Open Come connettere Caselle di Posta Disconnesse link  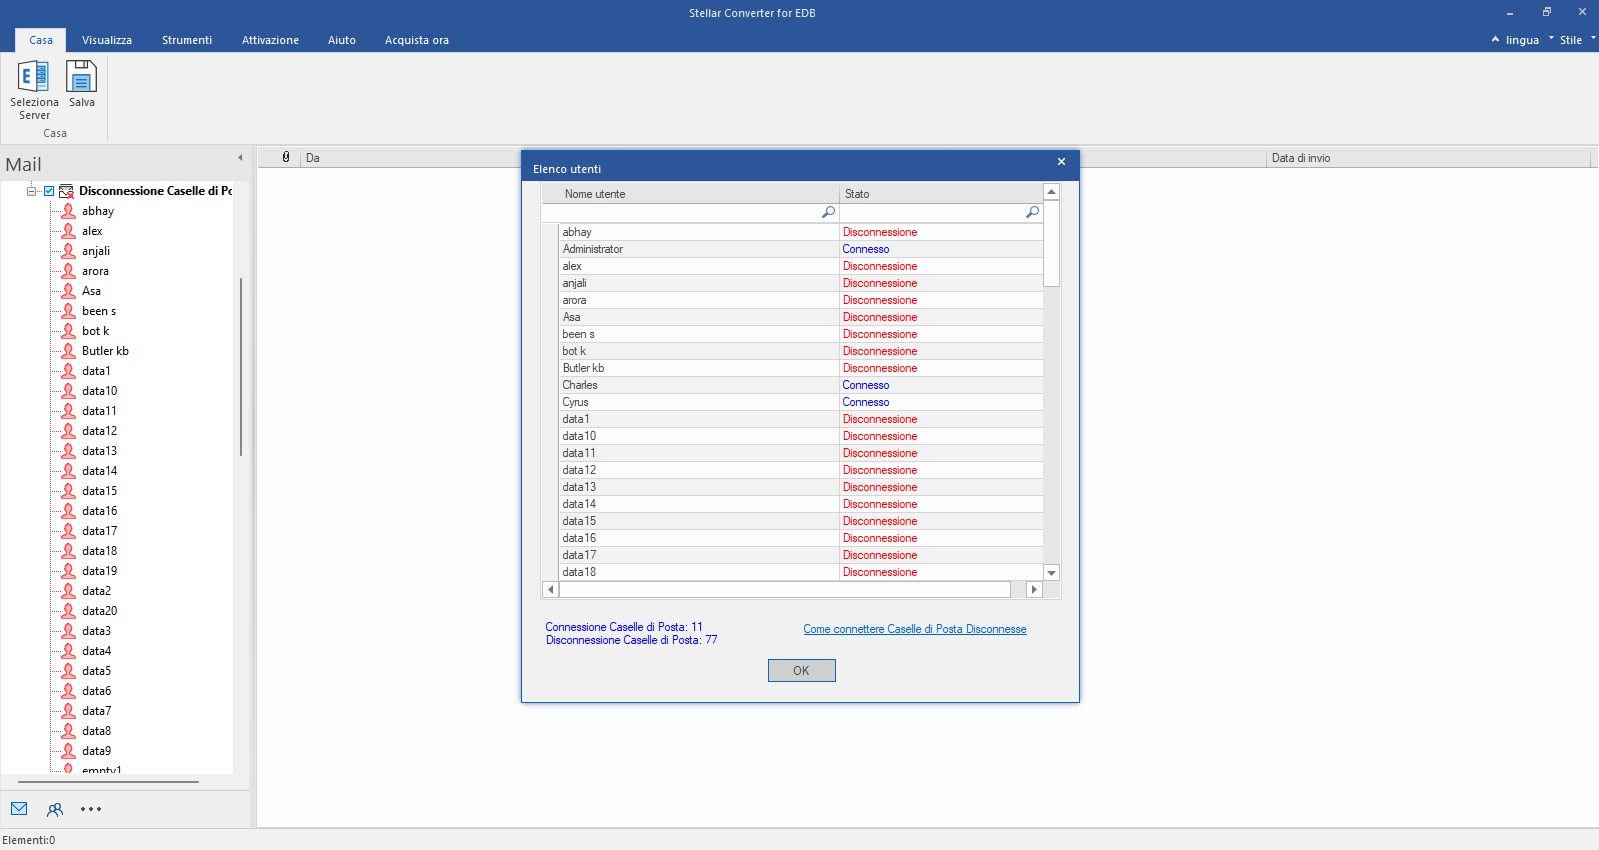[x=915, y=629]
